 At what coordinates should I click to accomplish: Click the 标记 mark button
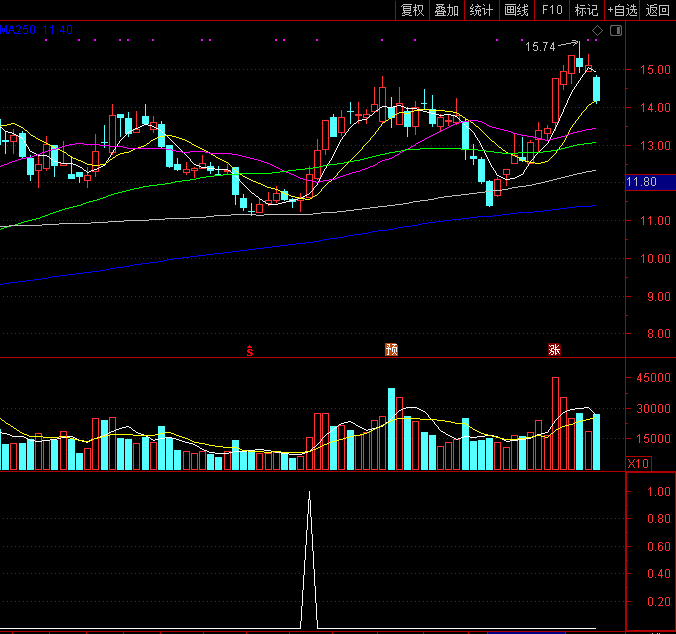pyautogui.click(x=587, y=10)
